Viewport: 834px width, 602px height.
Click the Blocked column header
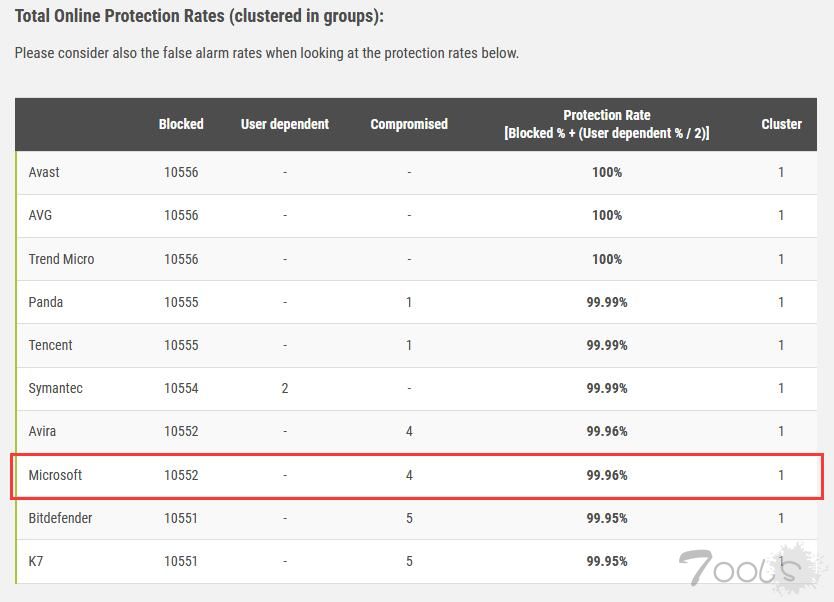(181, 124)
